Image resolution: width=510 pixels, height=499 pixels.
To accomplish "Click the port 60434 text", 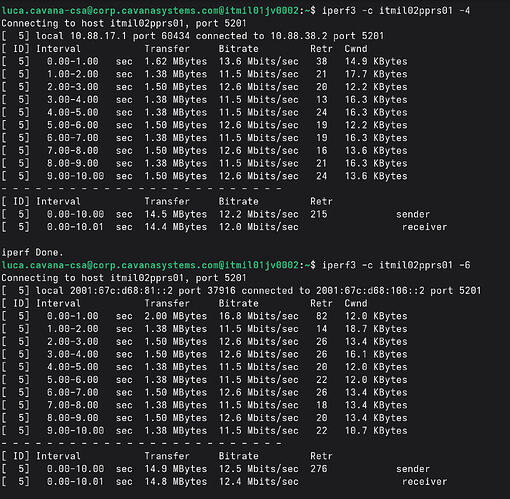I will [x=161, y=36].
